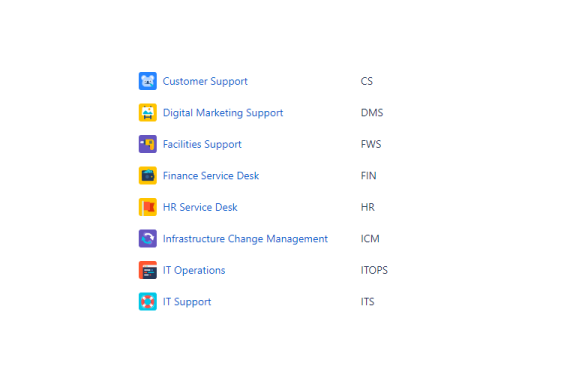Click the Digital Marketing Support project icon

tap(148, 112)
